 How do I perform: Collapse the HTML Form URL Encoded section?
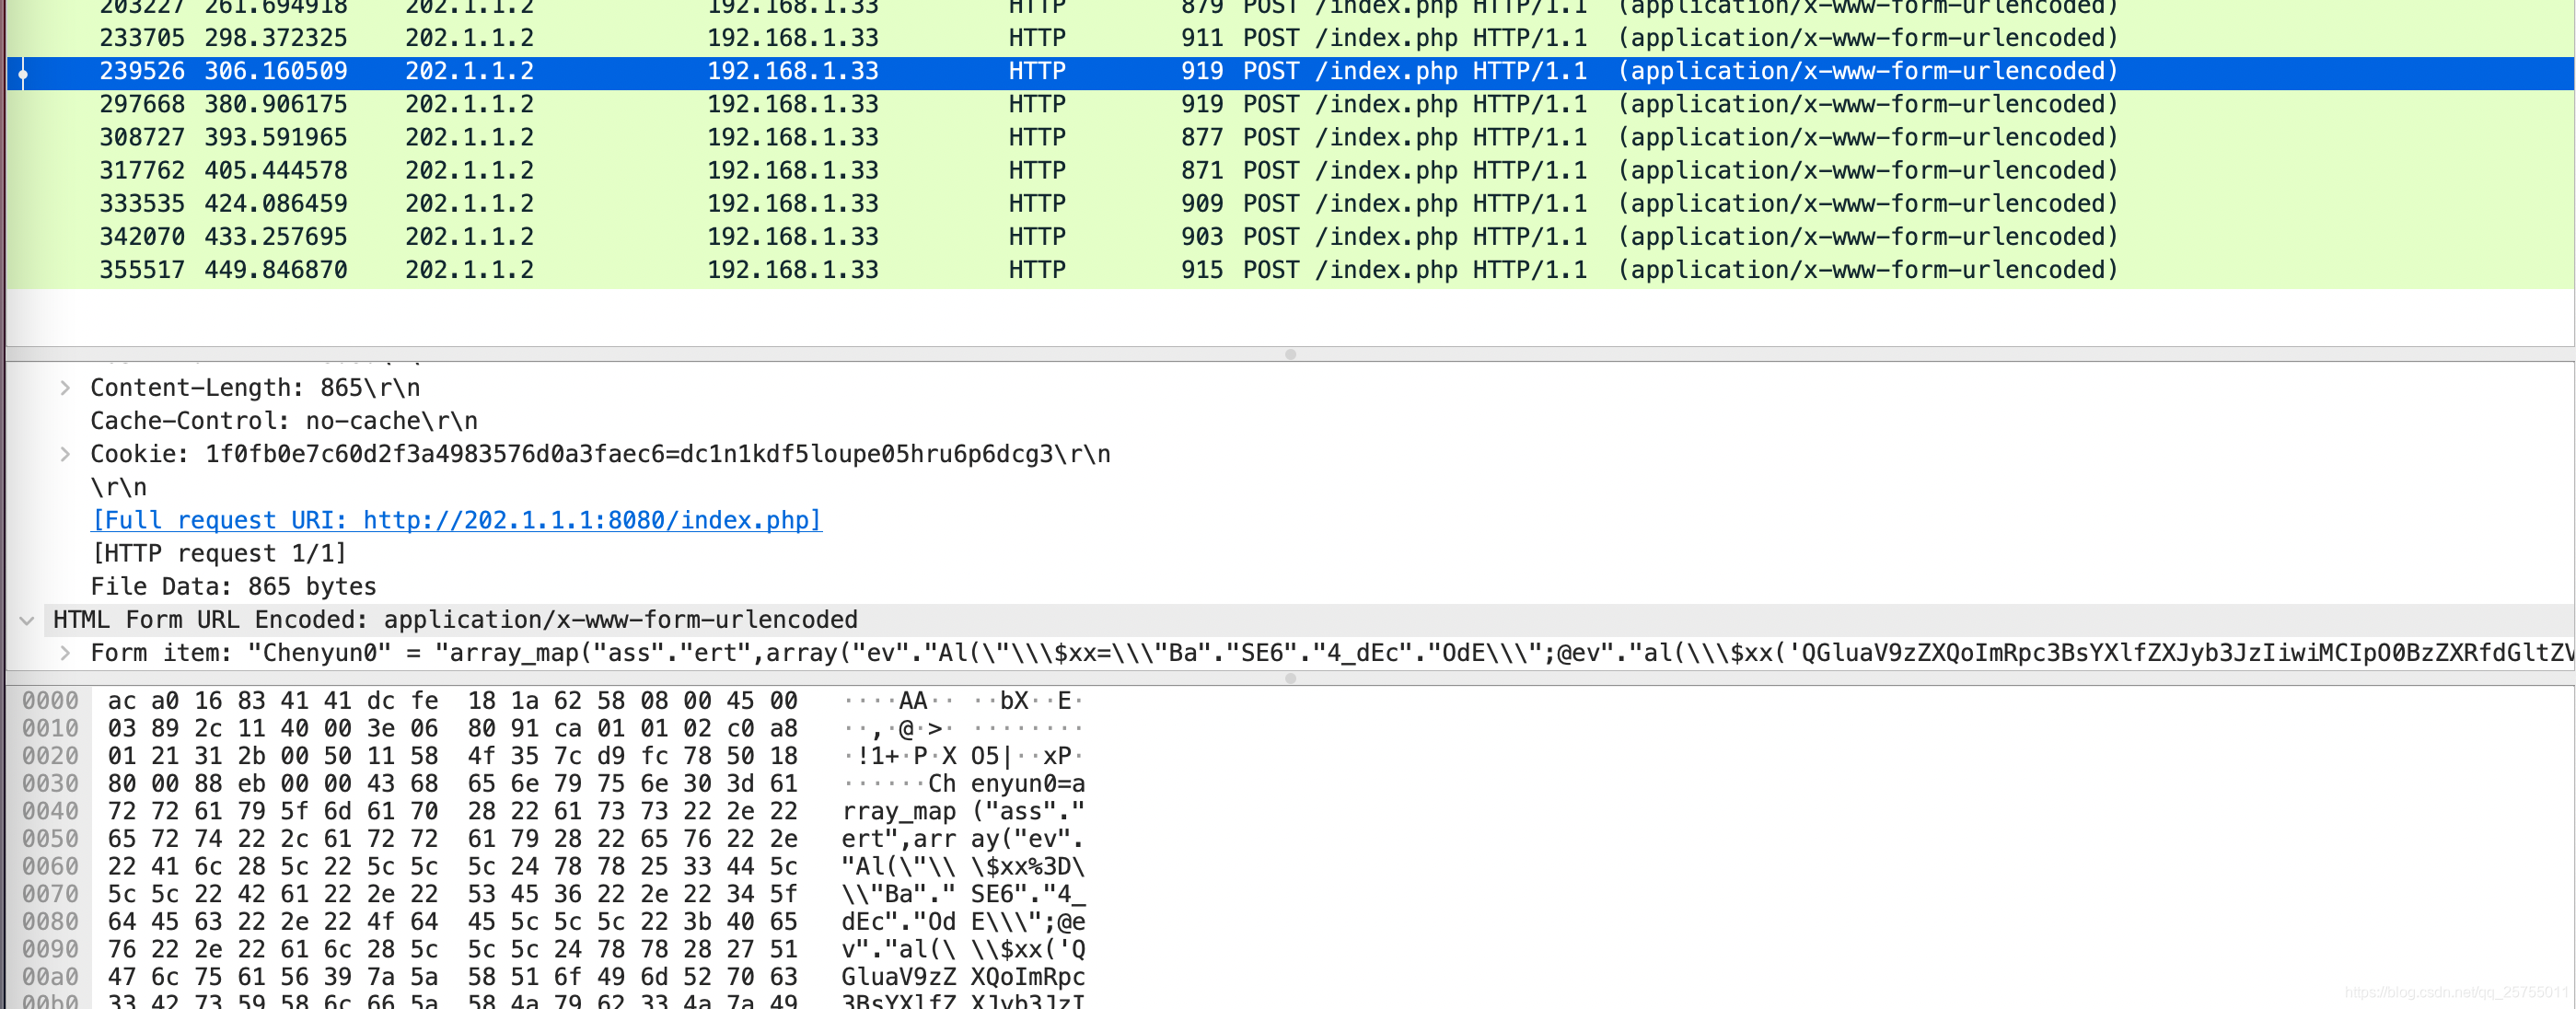[x=27, y=620]
